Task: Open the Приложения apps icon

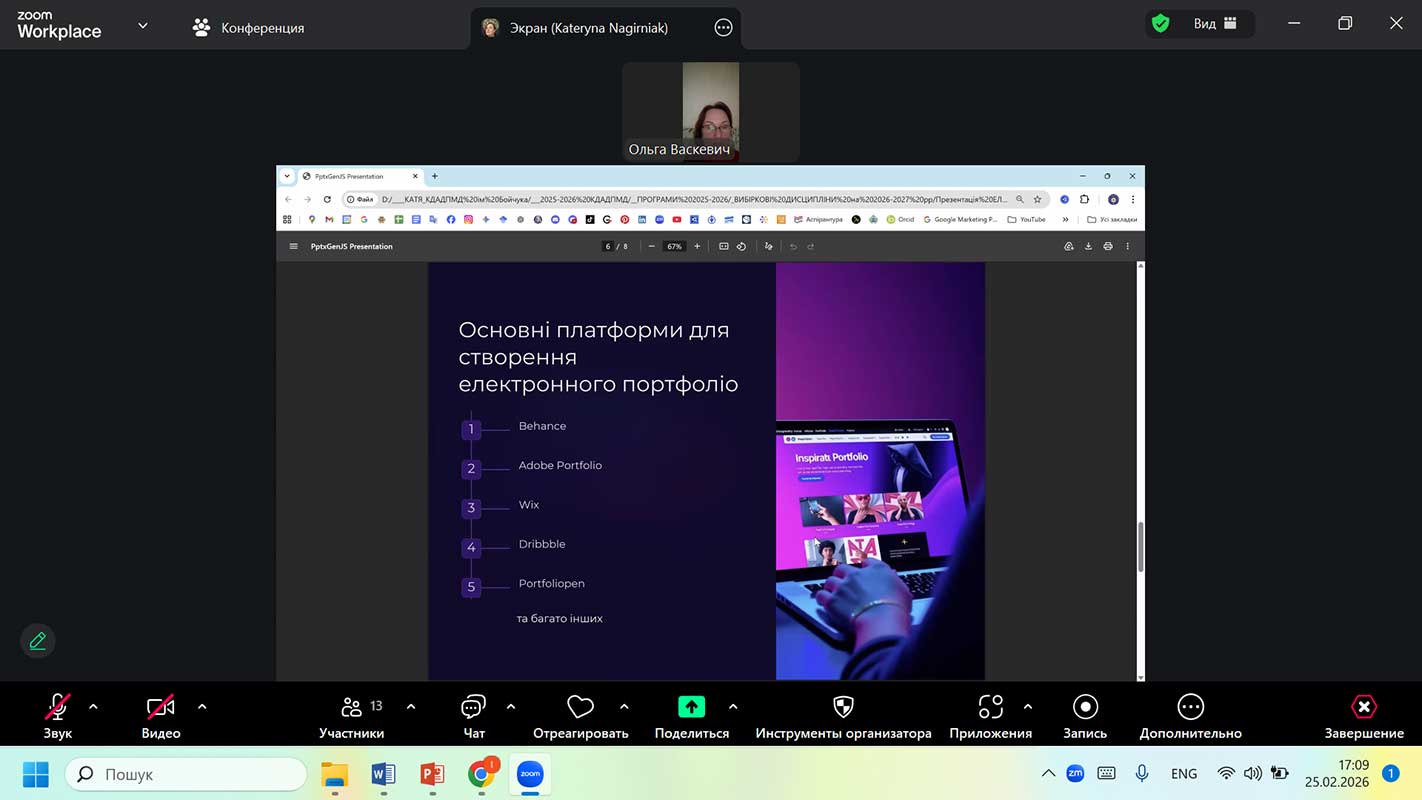Action: tap(990, 708)
